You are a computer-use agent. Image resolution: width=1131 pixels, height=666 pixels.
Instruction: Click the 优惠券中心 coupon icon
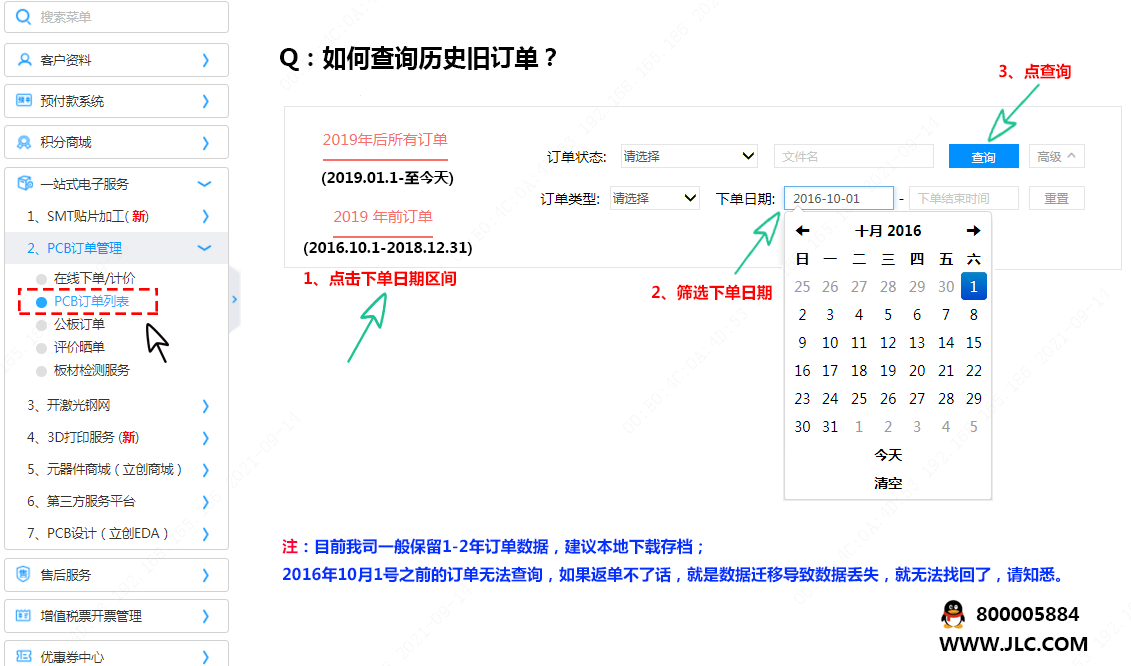tap(24, 657)
